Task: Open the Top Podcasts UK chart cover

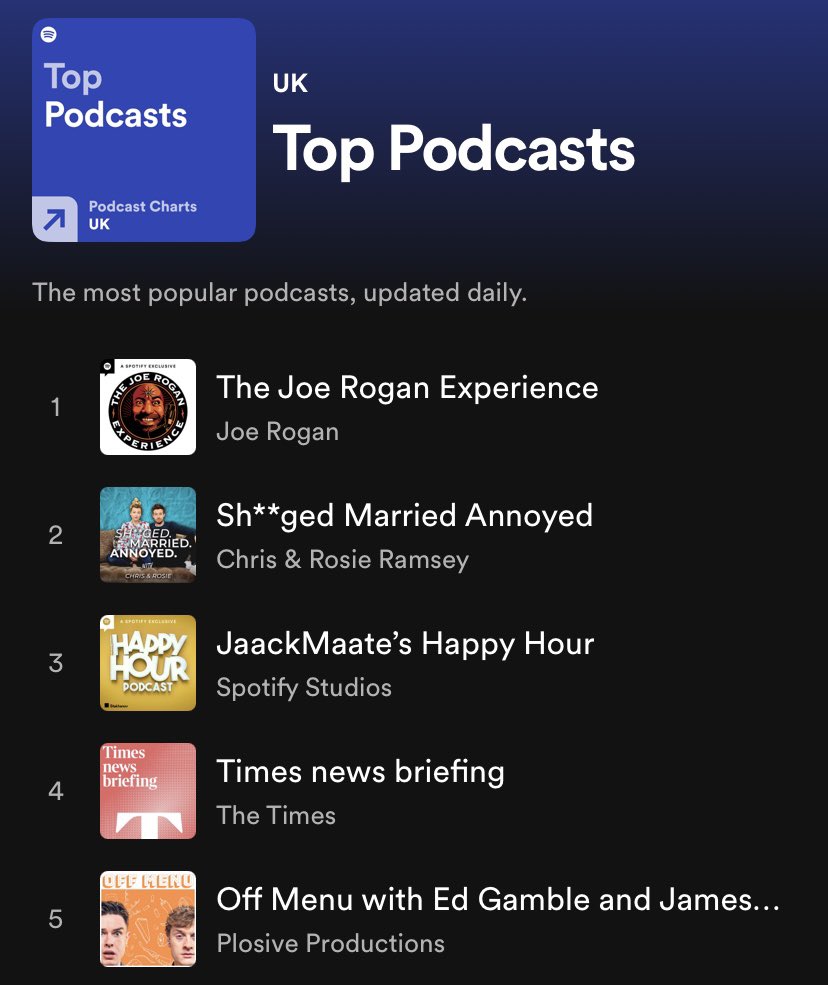Action: 144,130
